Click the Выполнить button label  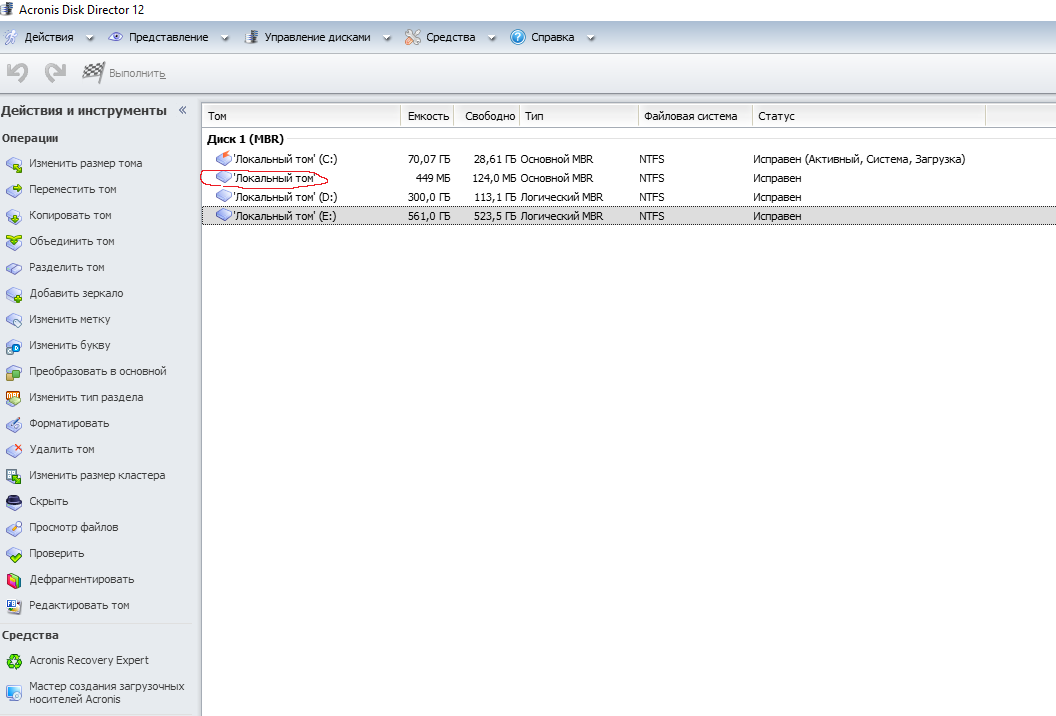[x=137, y=73]
